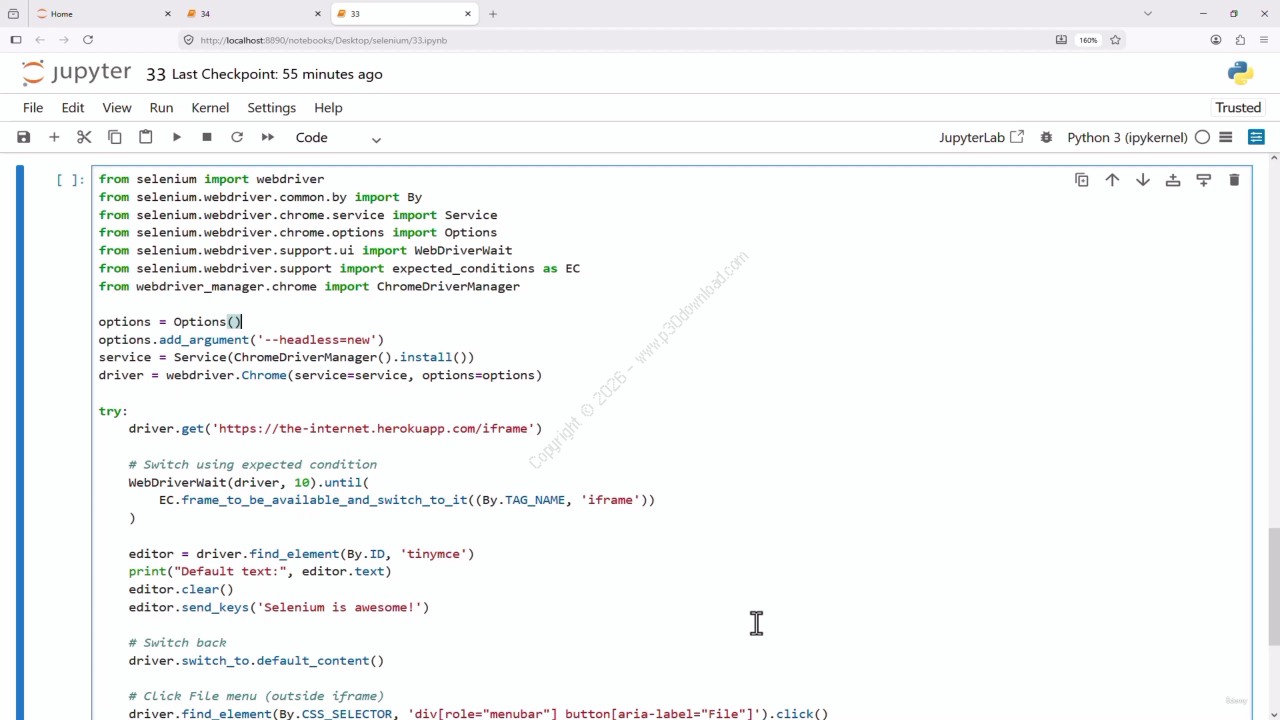Interrupt the kernel with the stop icon
This screenshot has height=720, width=1280.
pos(207,137)
